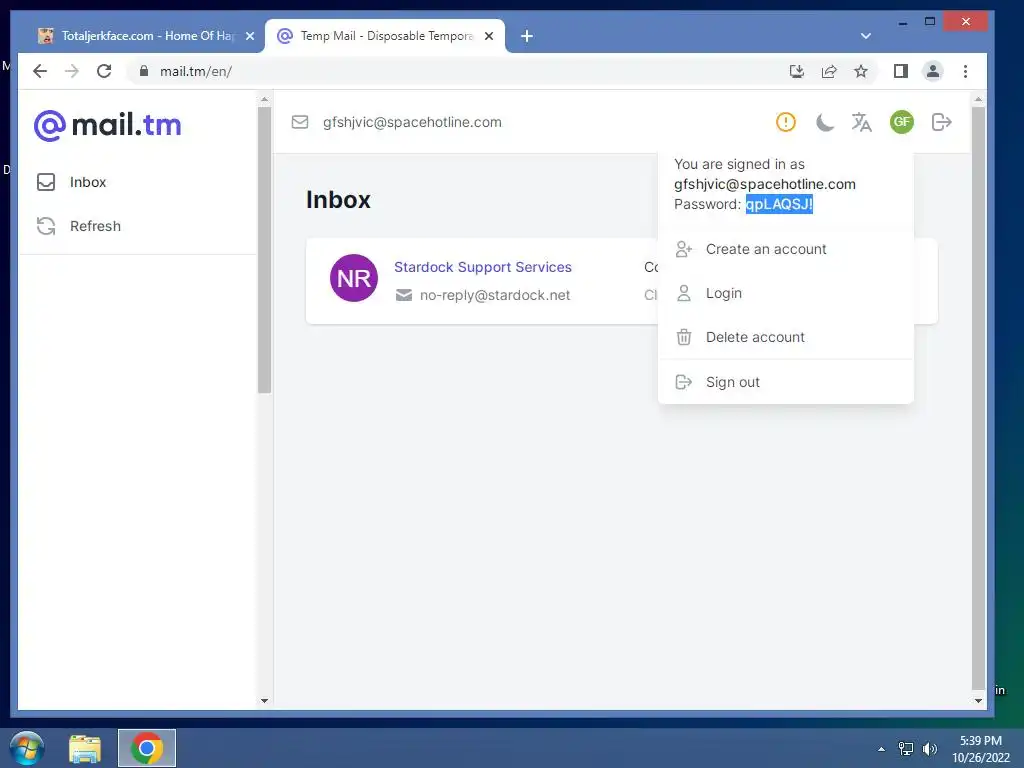The image size is (1024, 768).
Task: Click the no-reply@stardock.net sender address
Action: [x=495, y=295]
